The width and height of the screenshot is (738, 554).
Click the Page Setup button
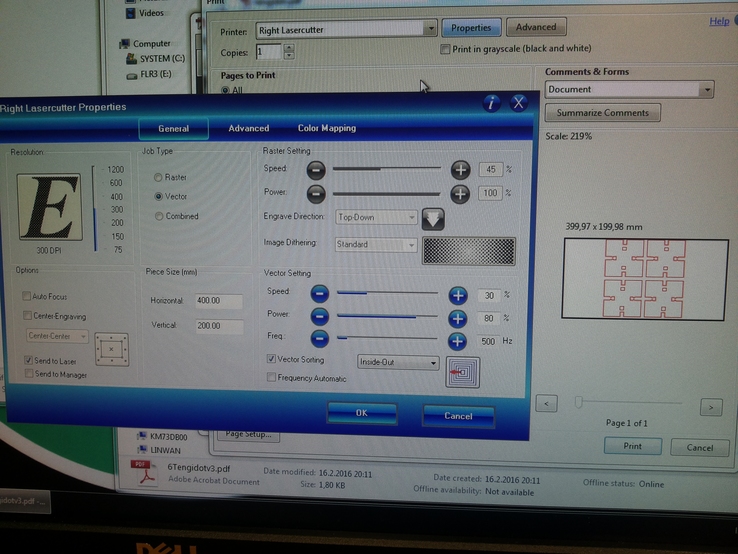coord(249,435)
